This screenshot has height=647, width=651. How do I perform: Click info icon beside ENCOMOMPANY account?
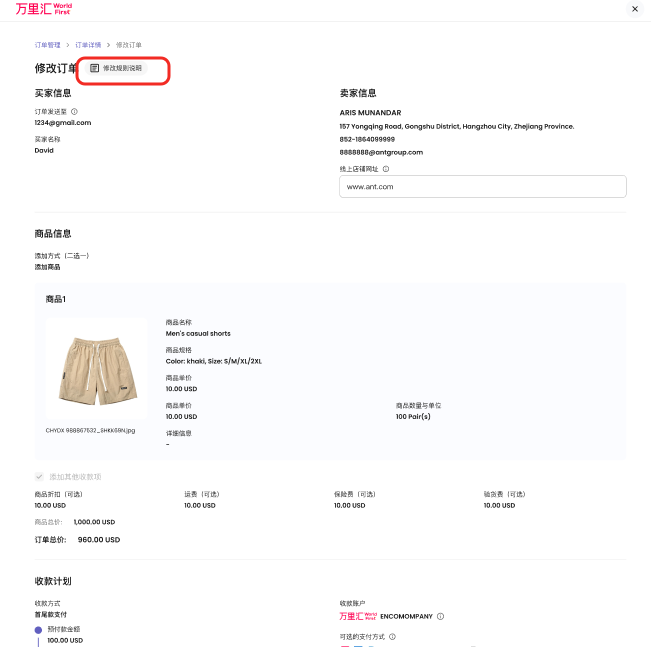[x=440, y=616]
